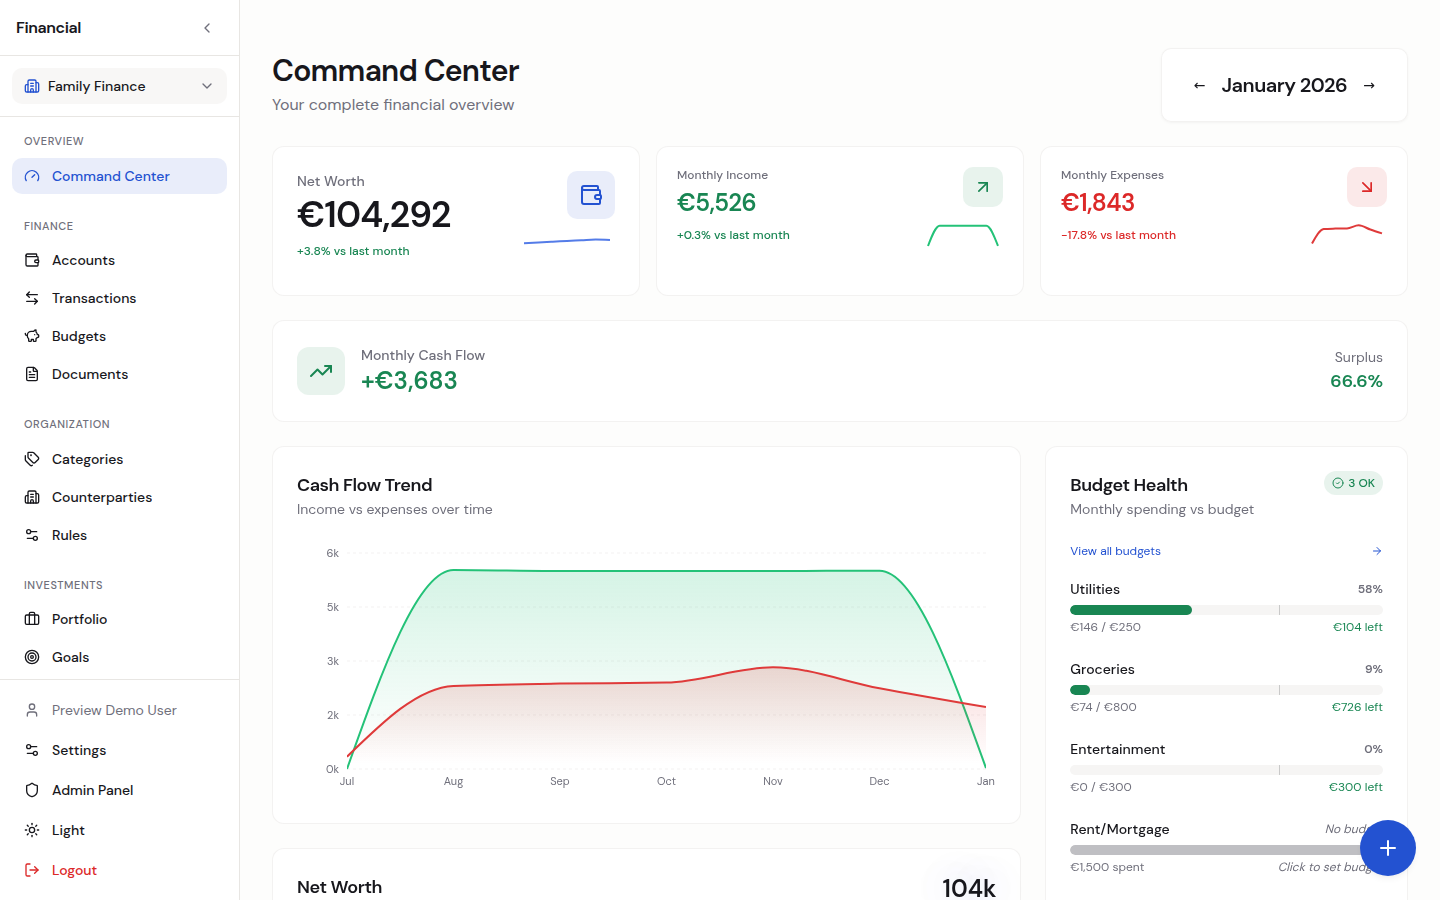Click the Monthly Income up-arrow icon

pos(982,187)
